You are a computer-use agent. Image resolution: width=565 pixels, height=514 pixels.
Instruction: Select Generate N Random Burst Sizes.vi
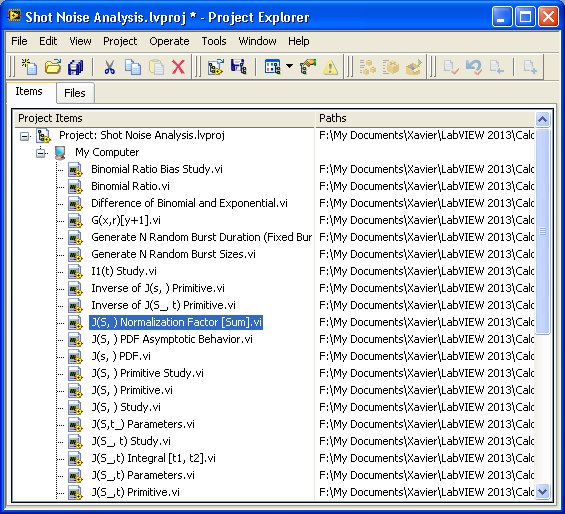pos(173,254)
